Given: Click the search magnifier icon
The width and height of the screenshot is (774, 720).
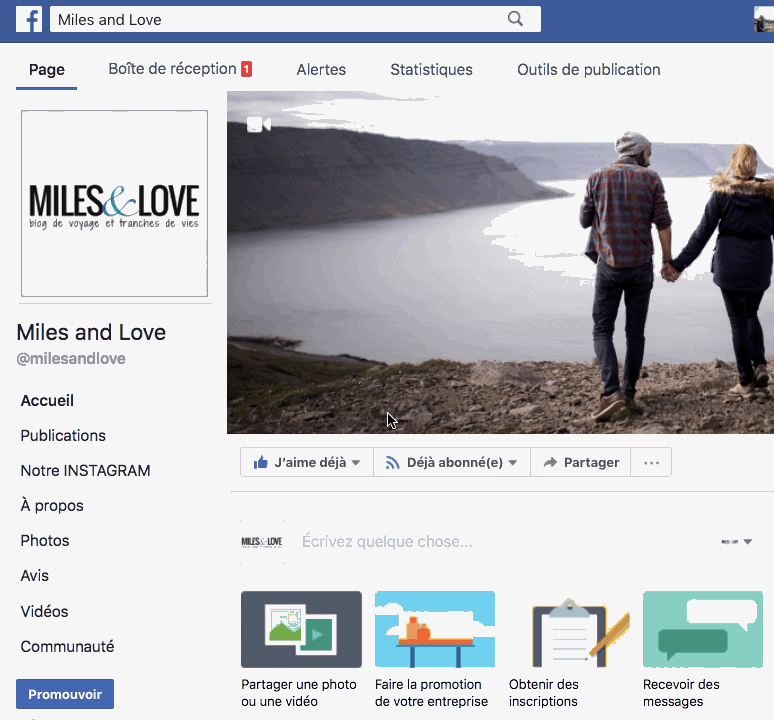Looking at the screenshot, I should [516, 19].
